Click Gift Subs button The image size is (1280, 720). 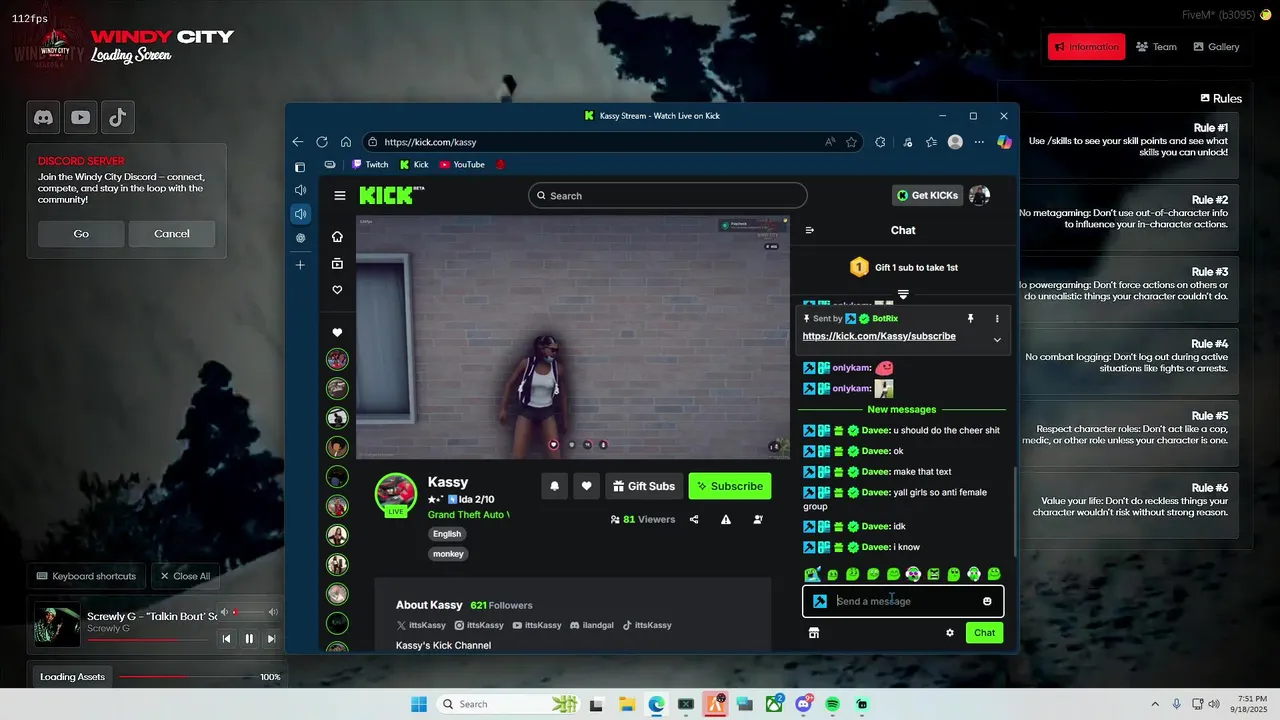pyautogui.click(x=644, y=486)
